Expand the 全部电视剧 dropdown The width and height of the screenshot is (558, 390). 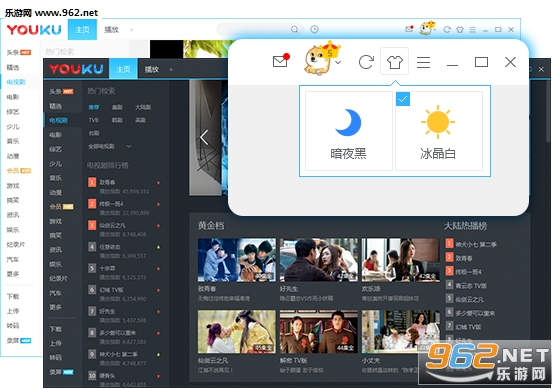pyautogui.click(x=110, y=146)
